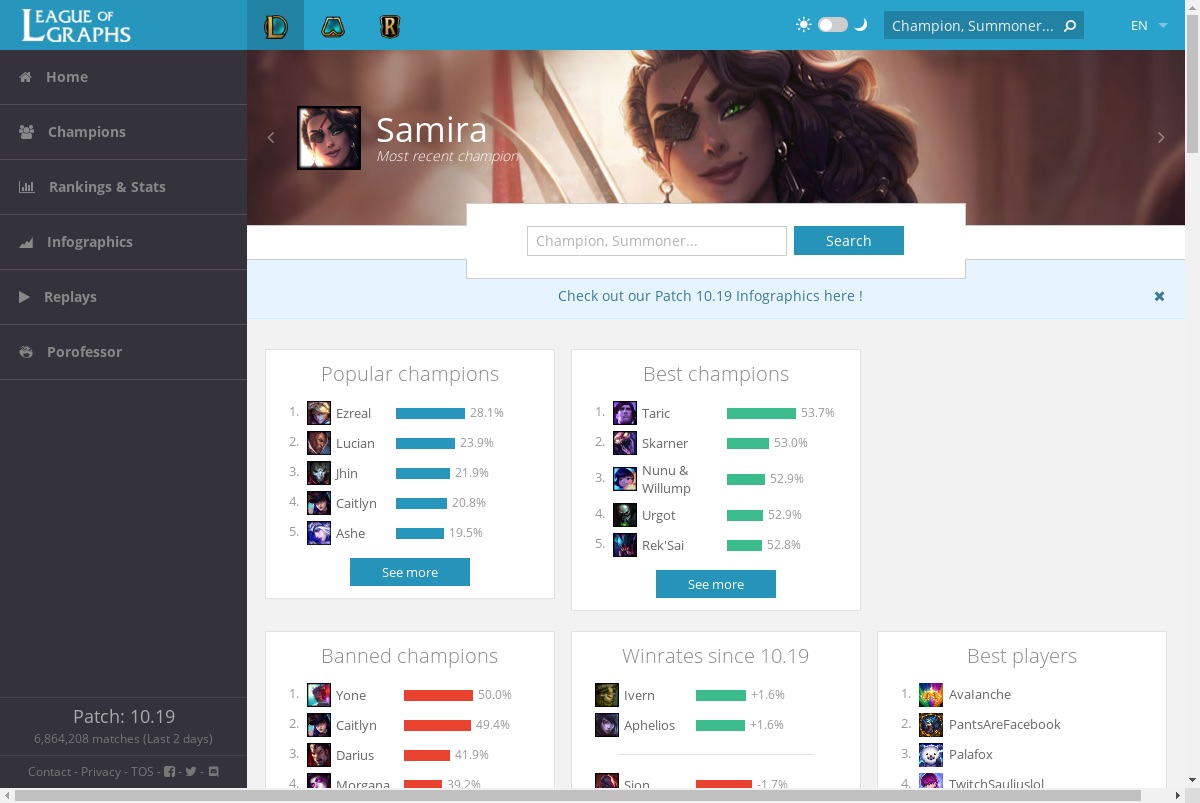
Task: Open the Contact footer link
Action: pyautogui.click(x=49, y=771)
